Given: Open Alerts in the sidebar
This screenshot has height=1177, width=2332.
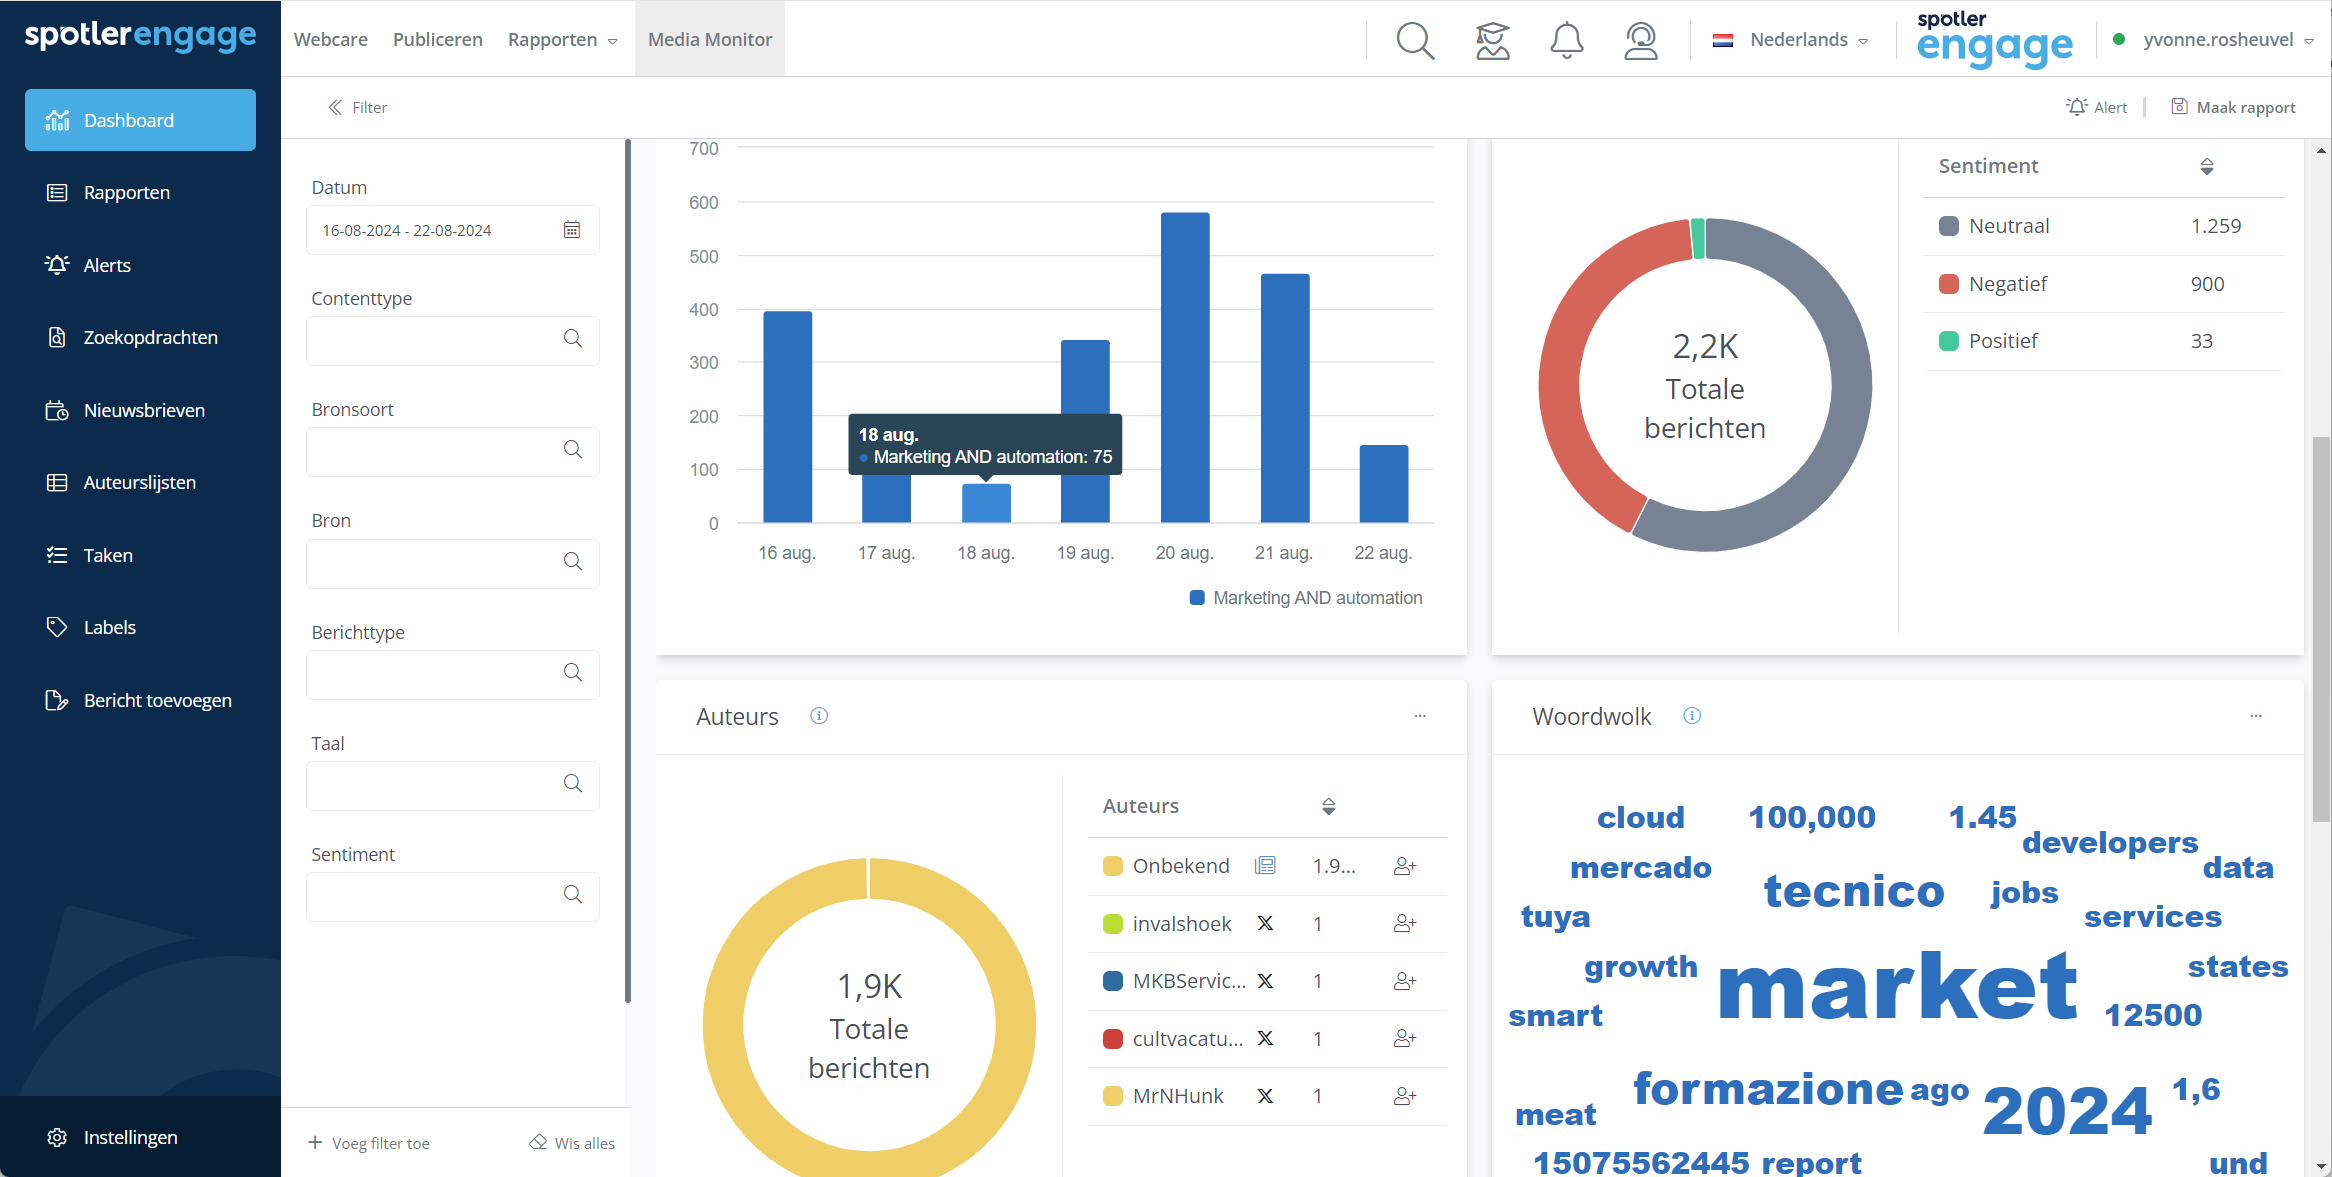Looking at the screenshot, I should [x=107, y=265].
